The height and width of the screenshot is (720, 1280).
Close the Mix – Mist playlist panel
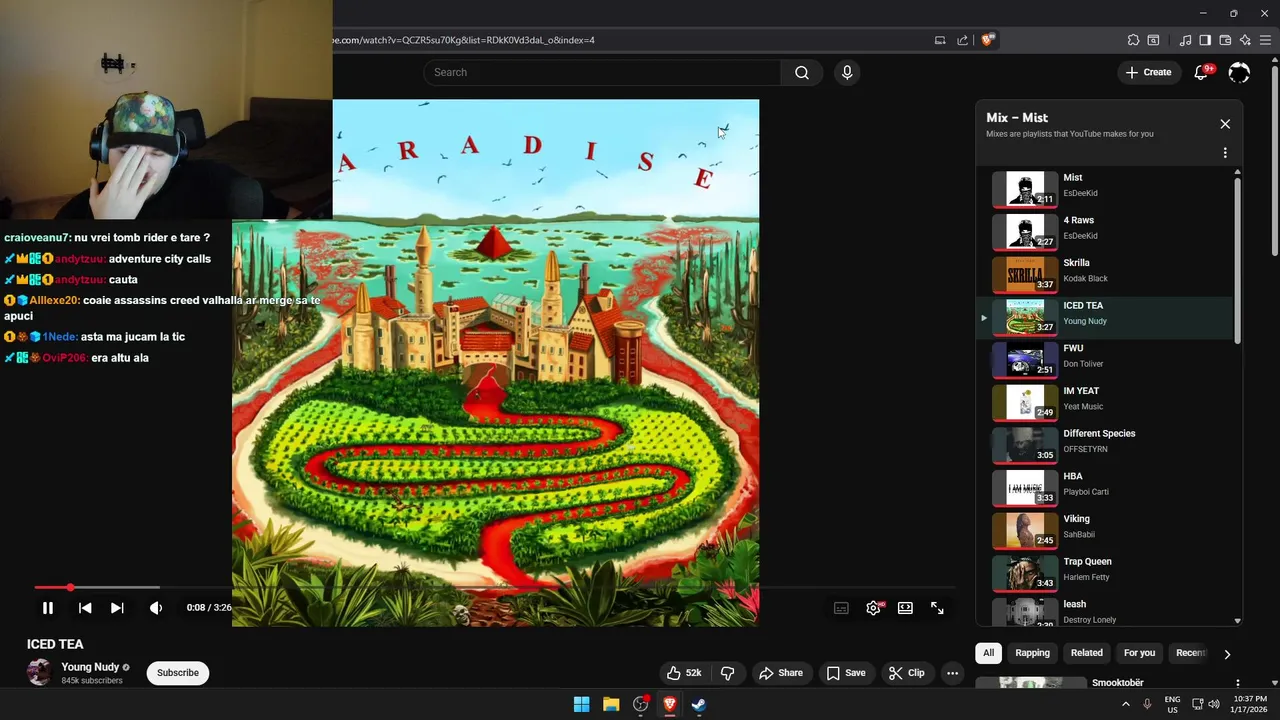[1225, 124]
